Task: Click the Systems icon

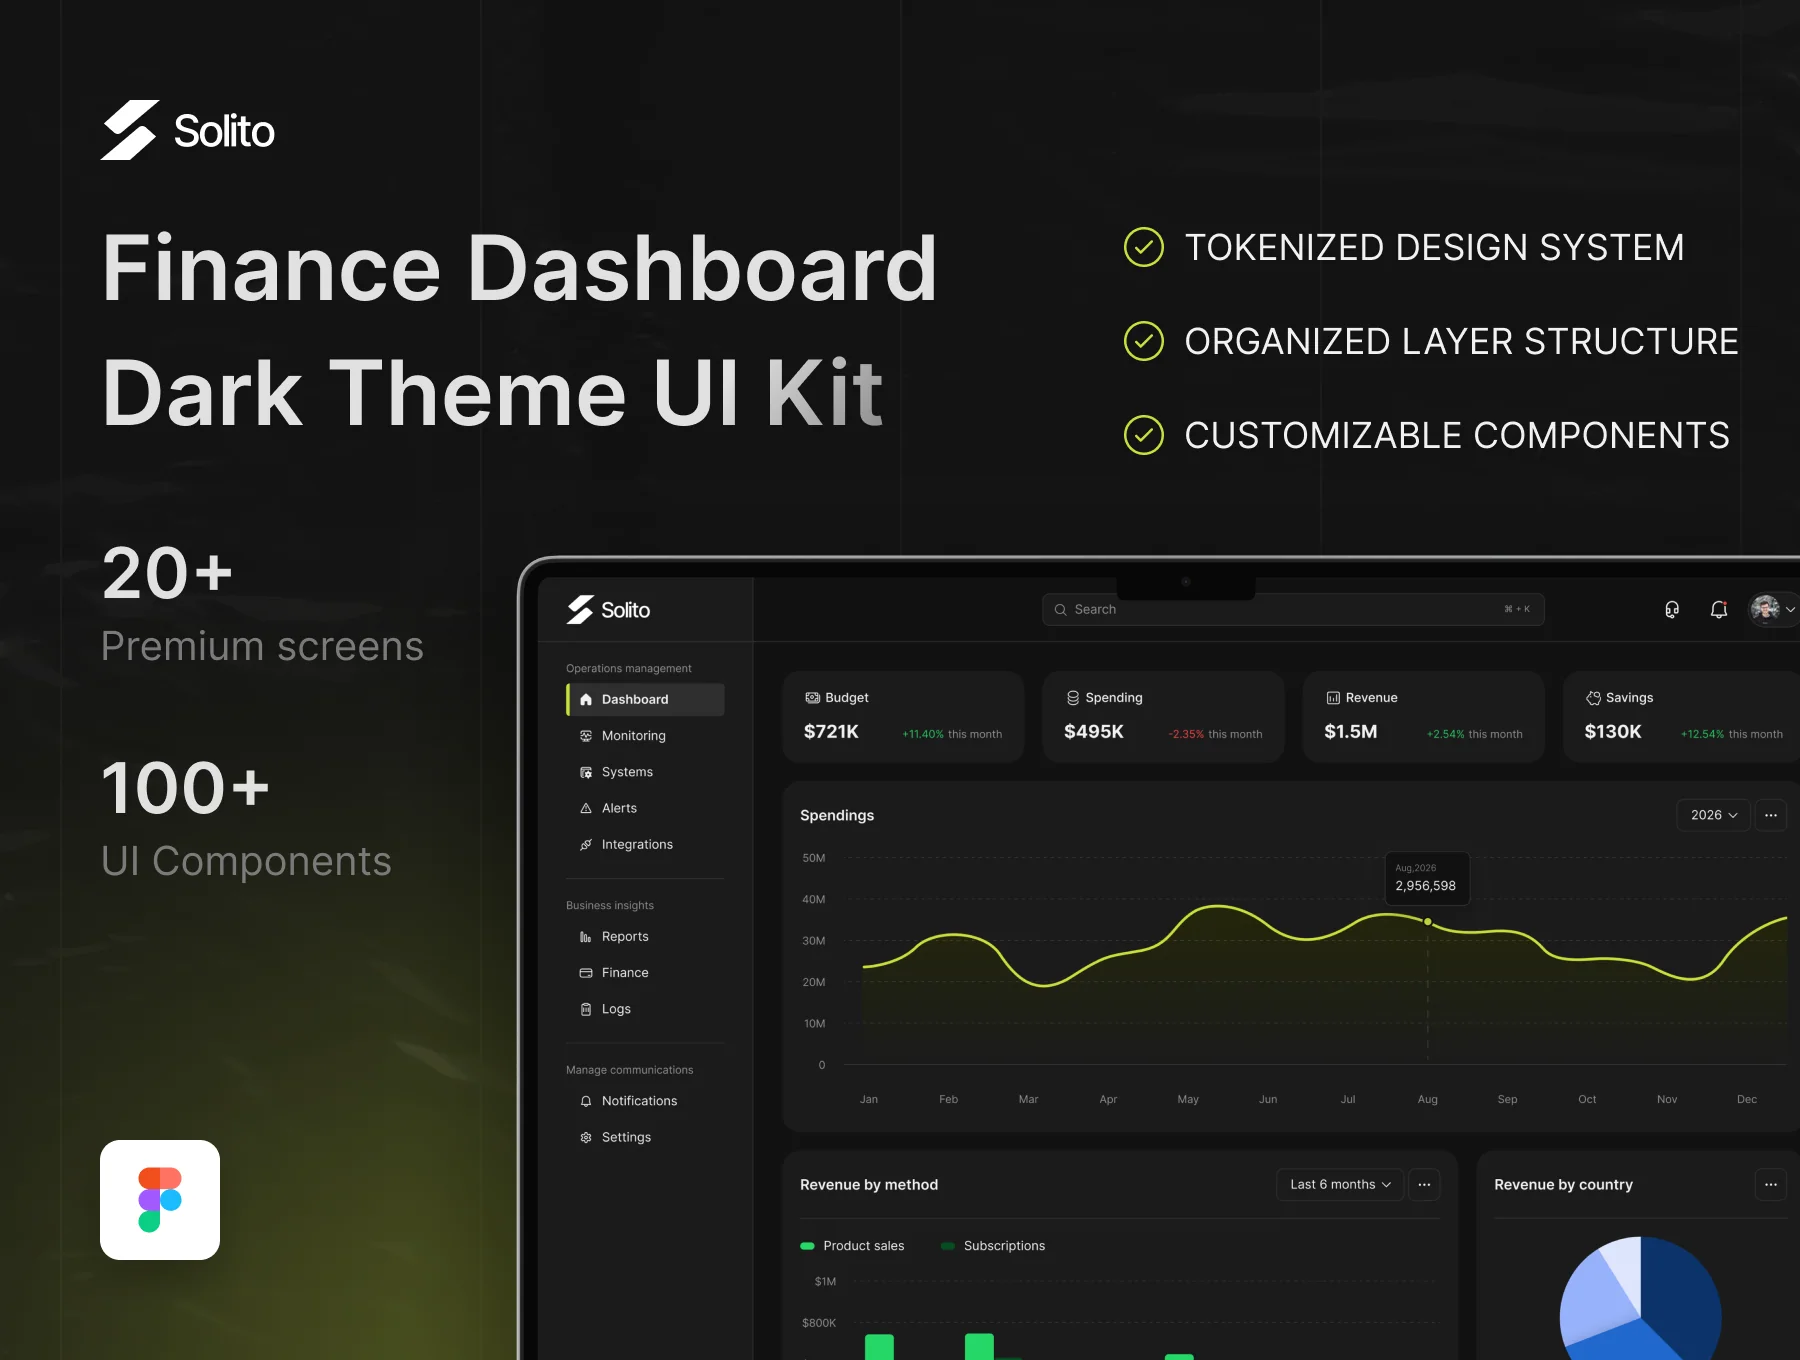Action: [x=586, y=772]
